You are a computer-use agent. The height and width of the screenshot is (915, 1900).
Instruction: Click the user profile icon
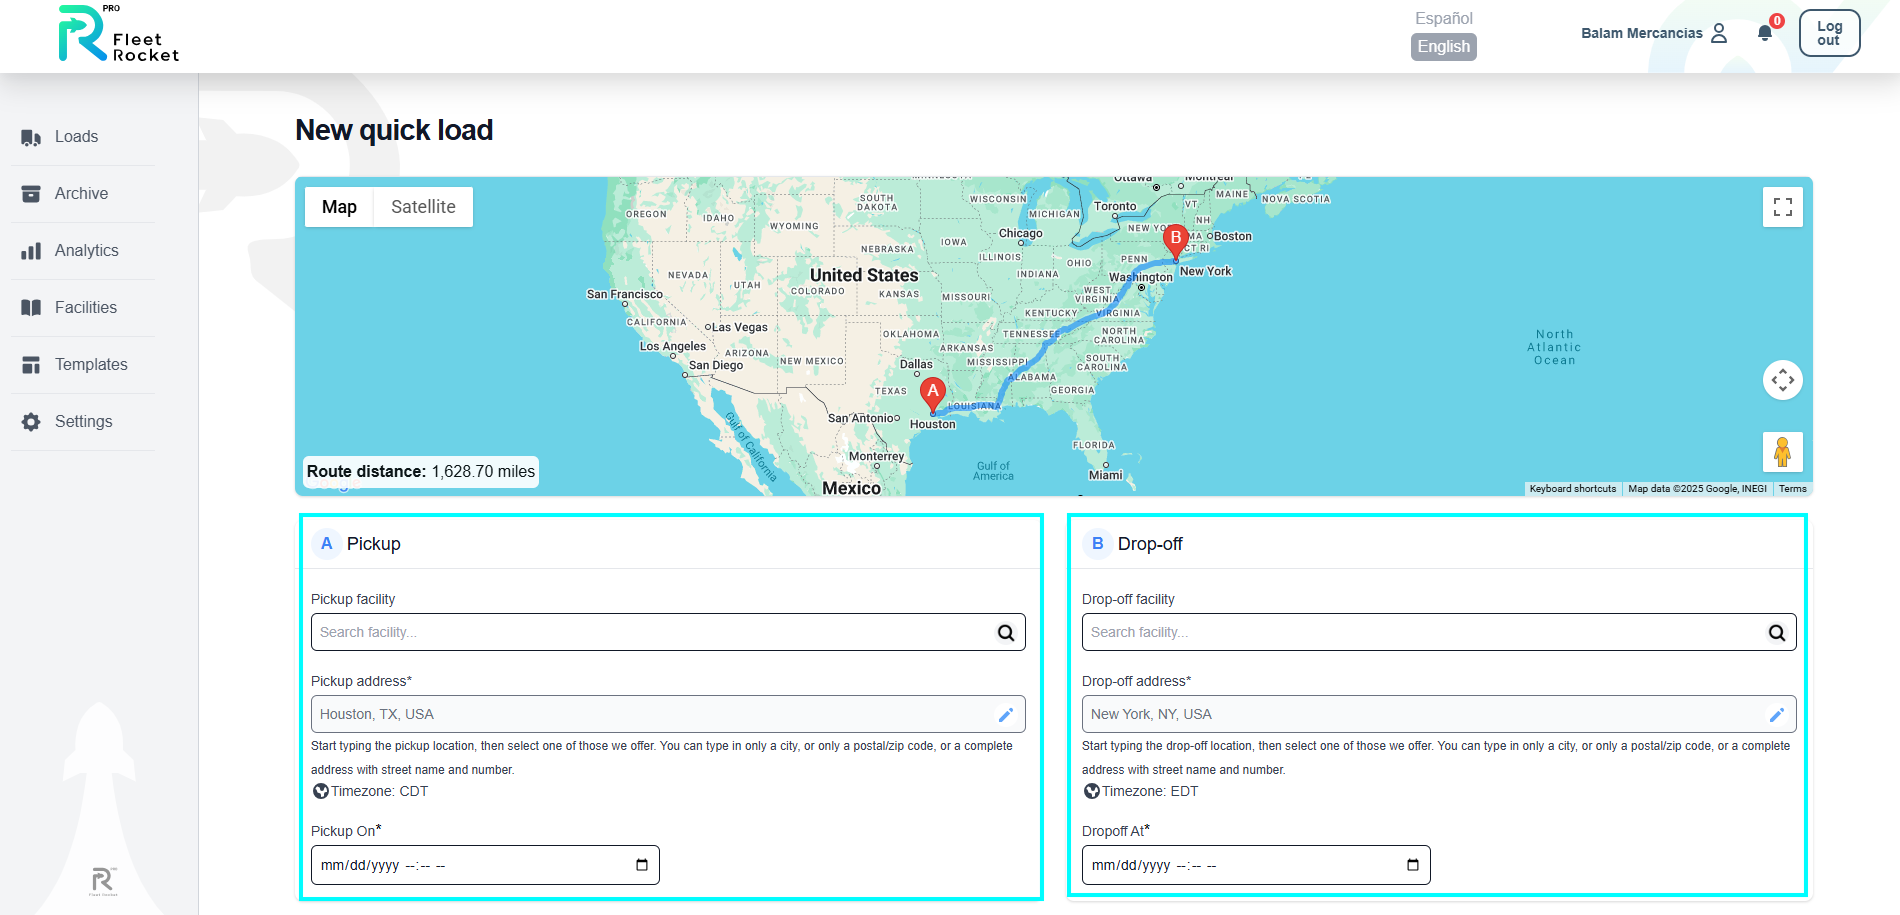(1719, 33)
